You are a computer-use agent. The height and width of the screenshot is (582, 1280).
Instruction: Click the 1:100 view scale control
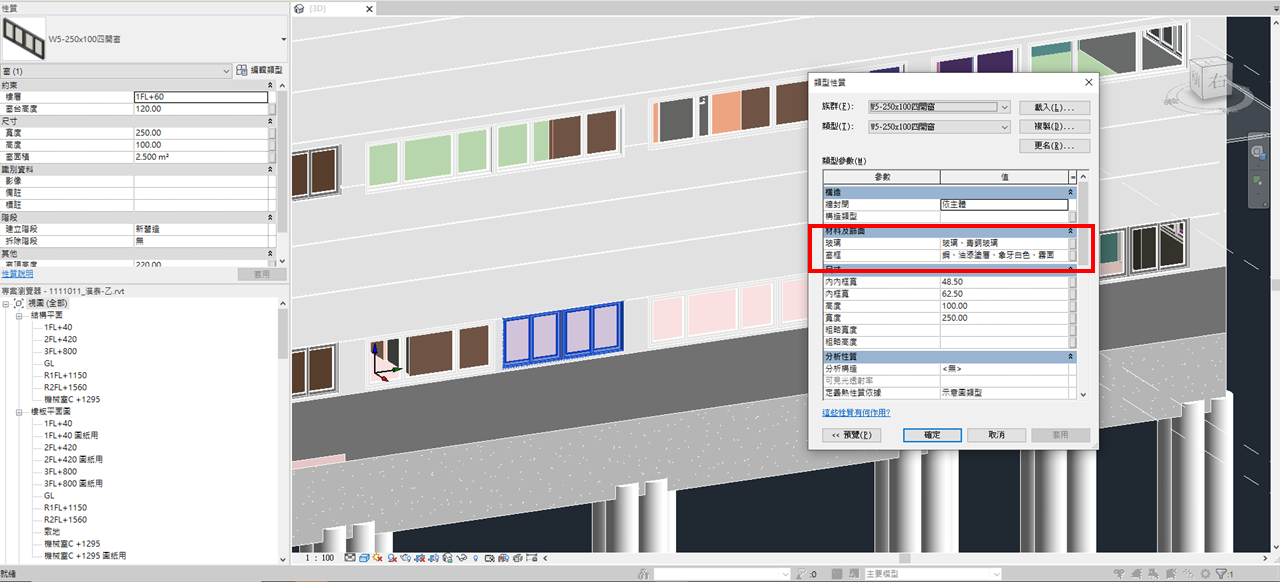tap(318, 558)
